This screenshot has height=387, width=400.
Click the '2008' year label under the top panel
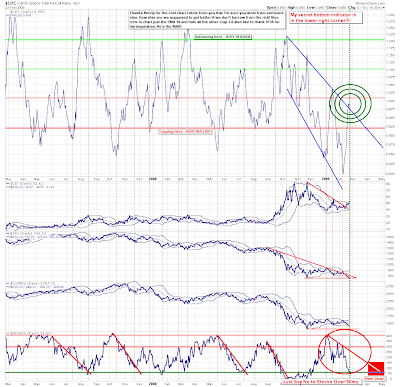click(x=152, y=179)
